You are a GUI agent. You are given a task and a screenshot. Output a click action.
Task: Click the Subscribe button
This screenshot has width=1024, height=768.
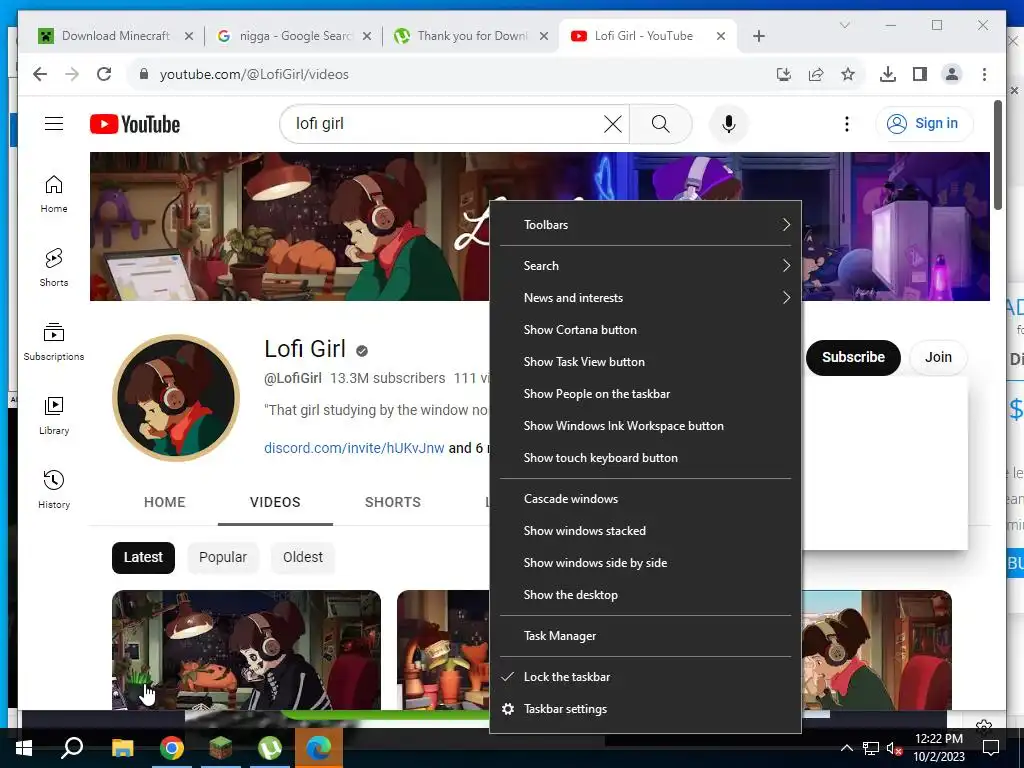[x=853, y=357]
